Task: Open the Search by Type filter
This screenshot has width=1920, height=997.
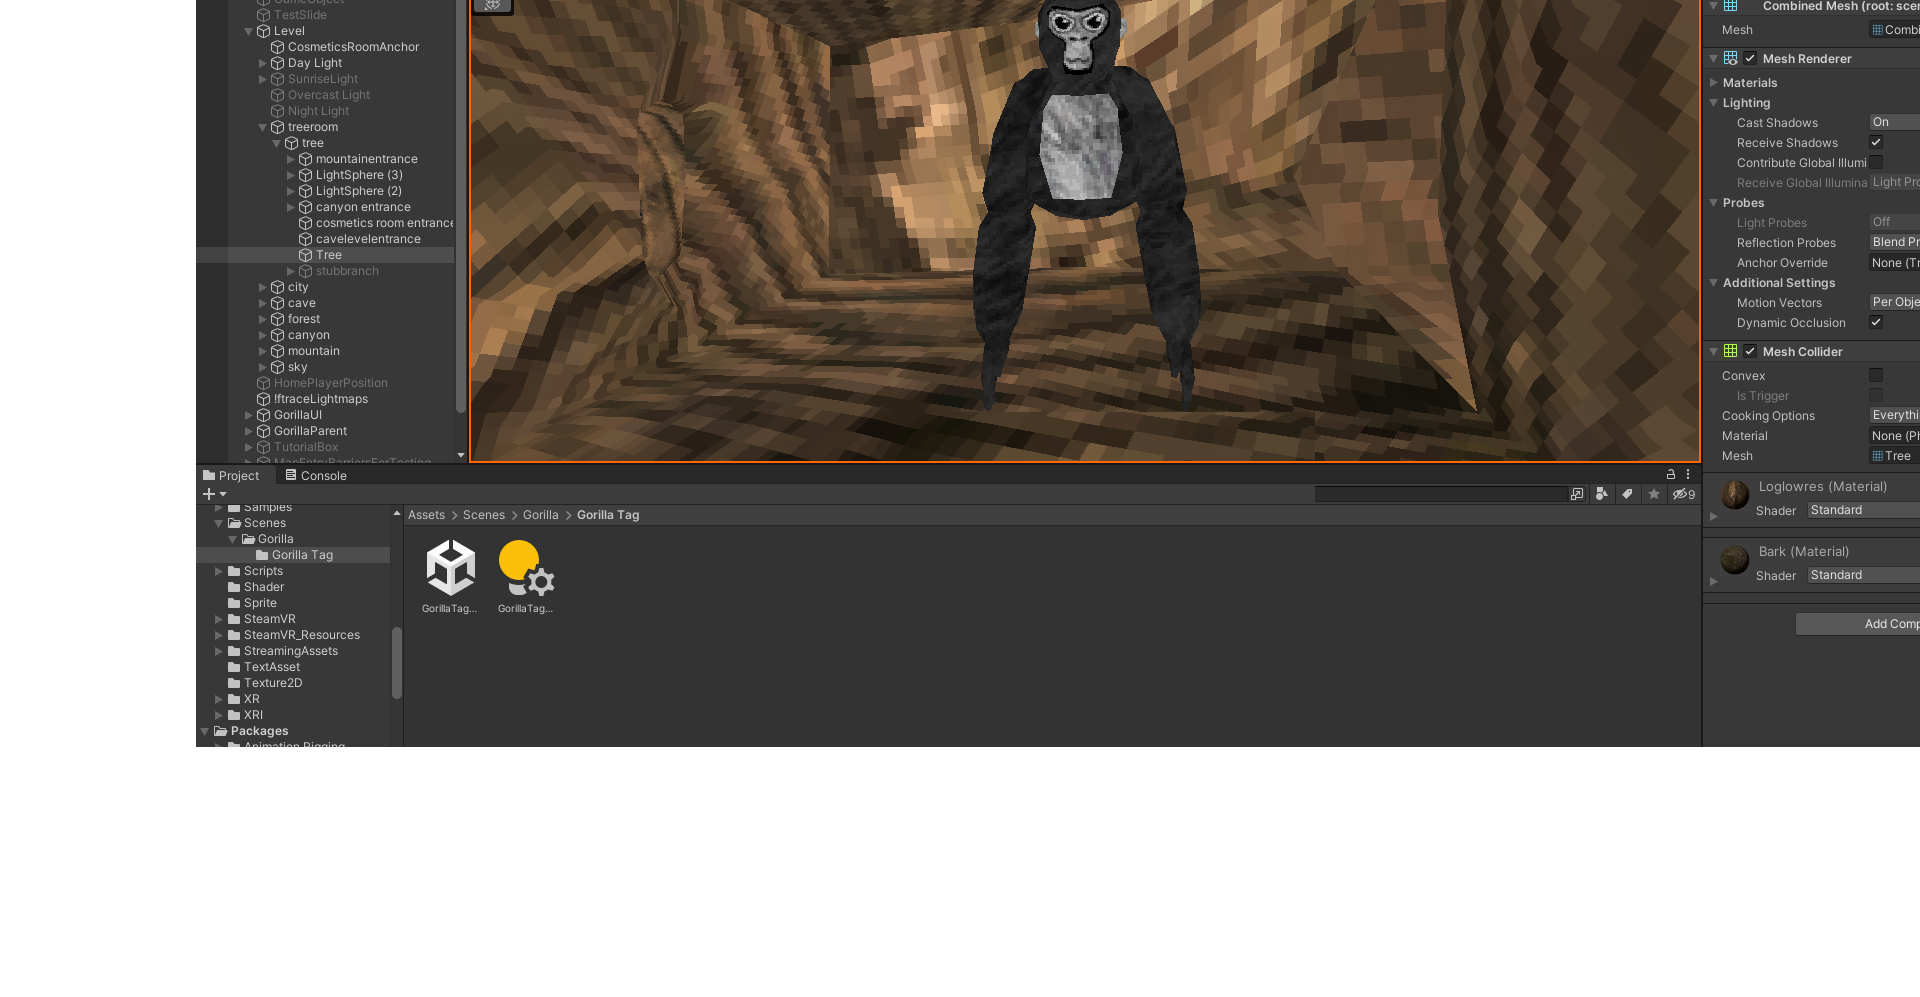Action: 1602,494
